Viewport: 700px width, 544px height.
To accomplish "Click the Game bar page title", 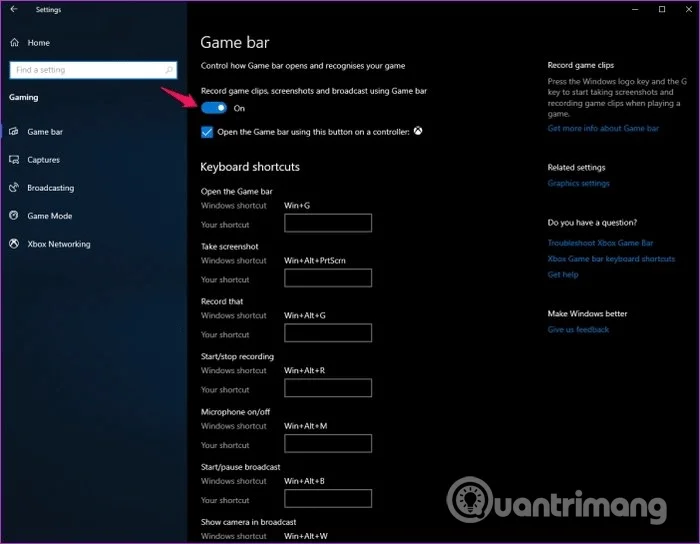I will [235, 42].
